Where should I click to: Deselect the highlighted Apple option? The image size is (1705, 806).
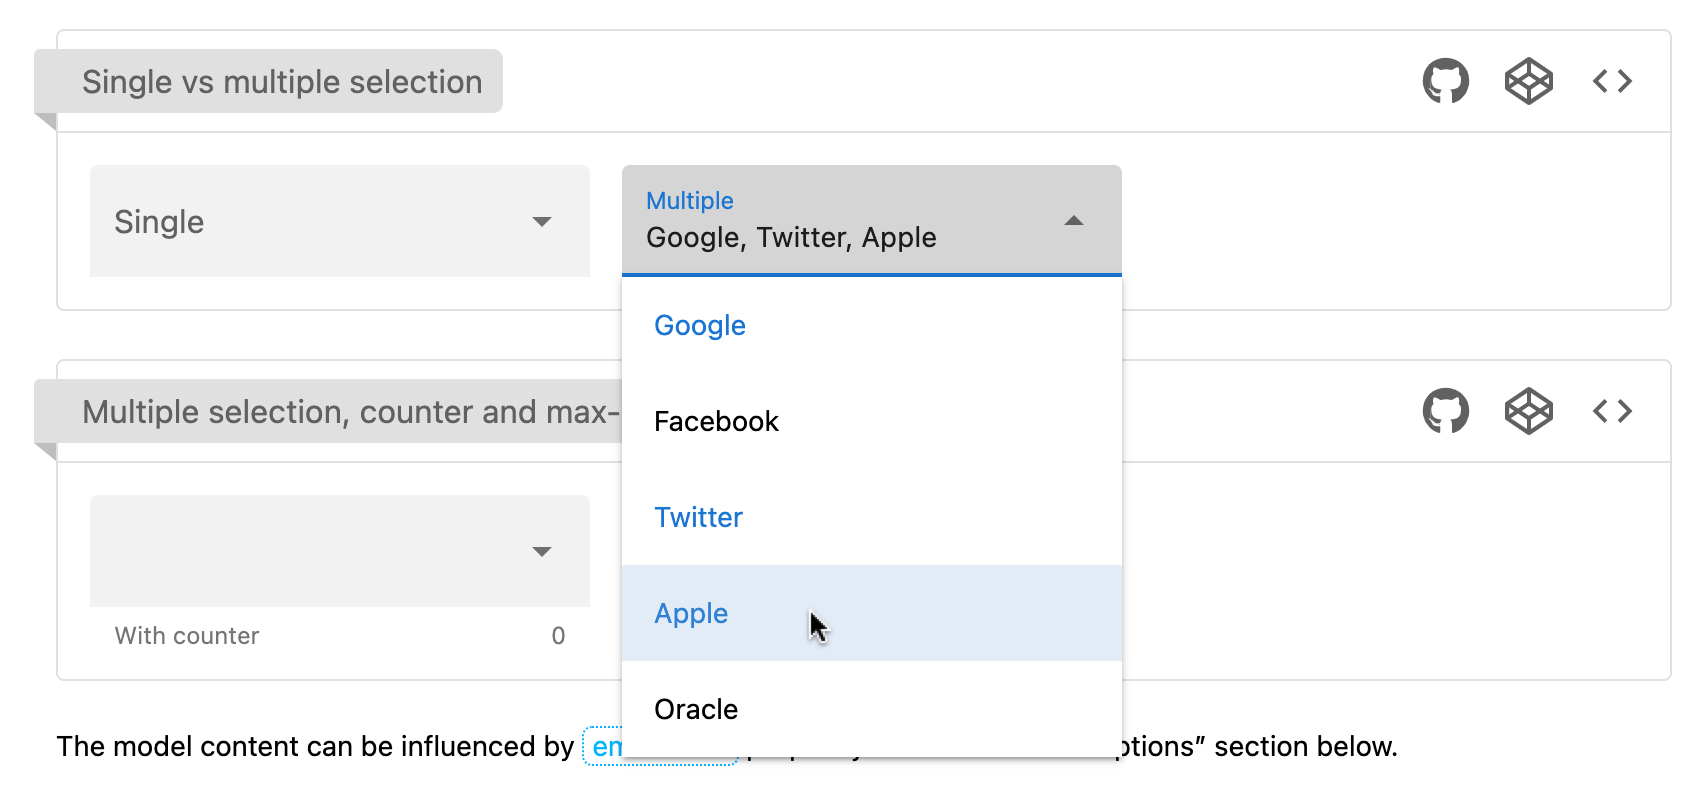point(691,614)
